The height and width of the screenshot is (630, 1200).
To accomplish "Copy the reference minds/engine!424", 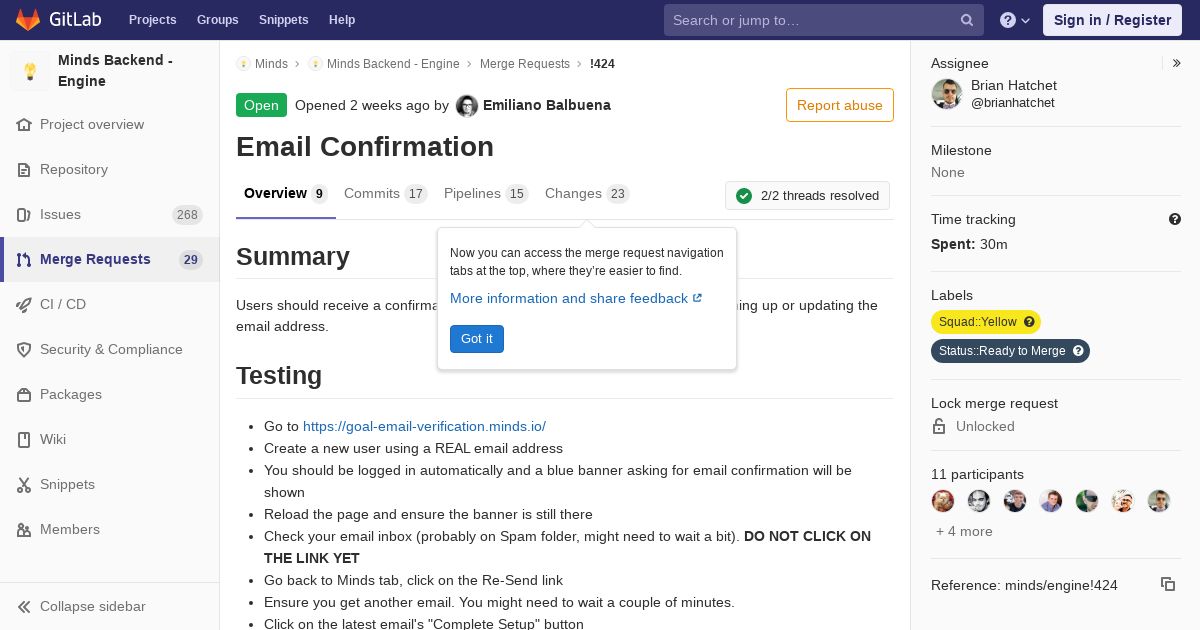I will click(1168, 584).
